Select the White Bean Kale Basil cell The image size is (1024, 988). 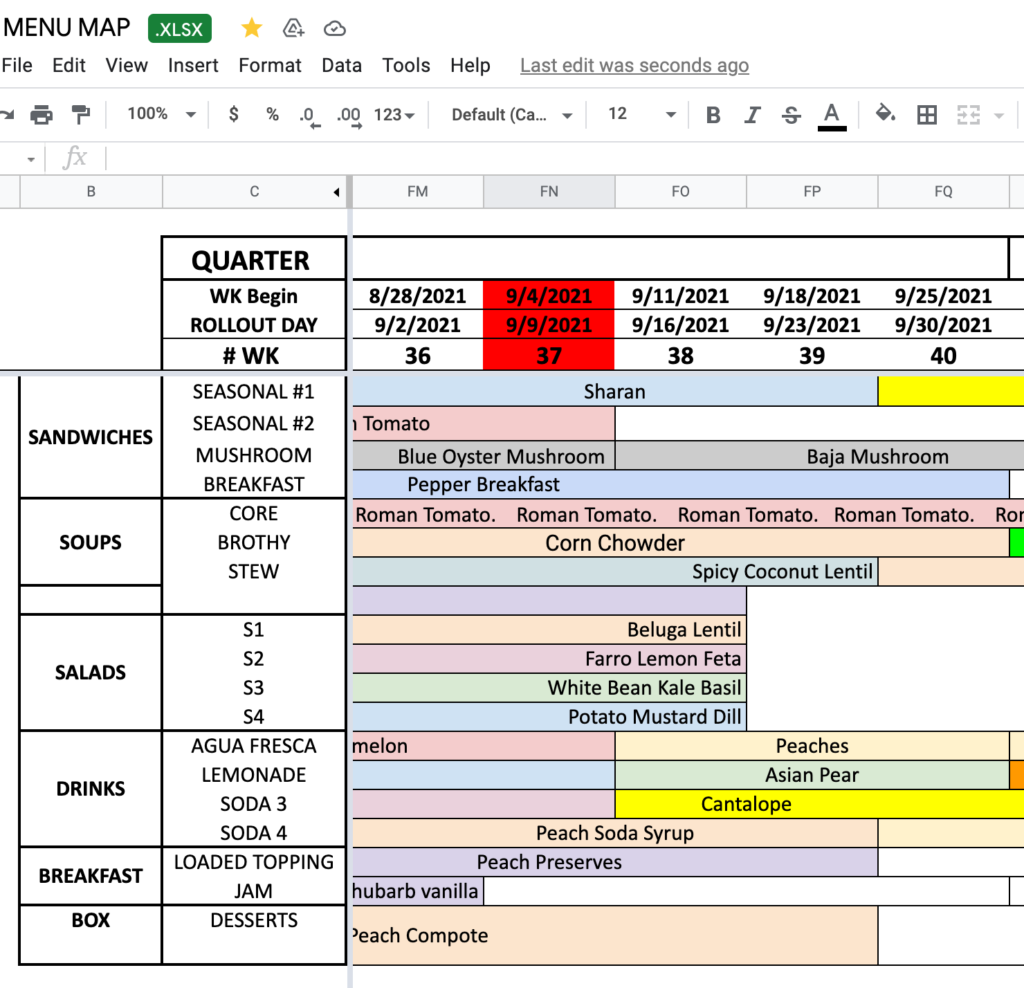(x=549, y=688)
